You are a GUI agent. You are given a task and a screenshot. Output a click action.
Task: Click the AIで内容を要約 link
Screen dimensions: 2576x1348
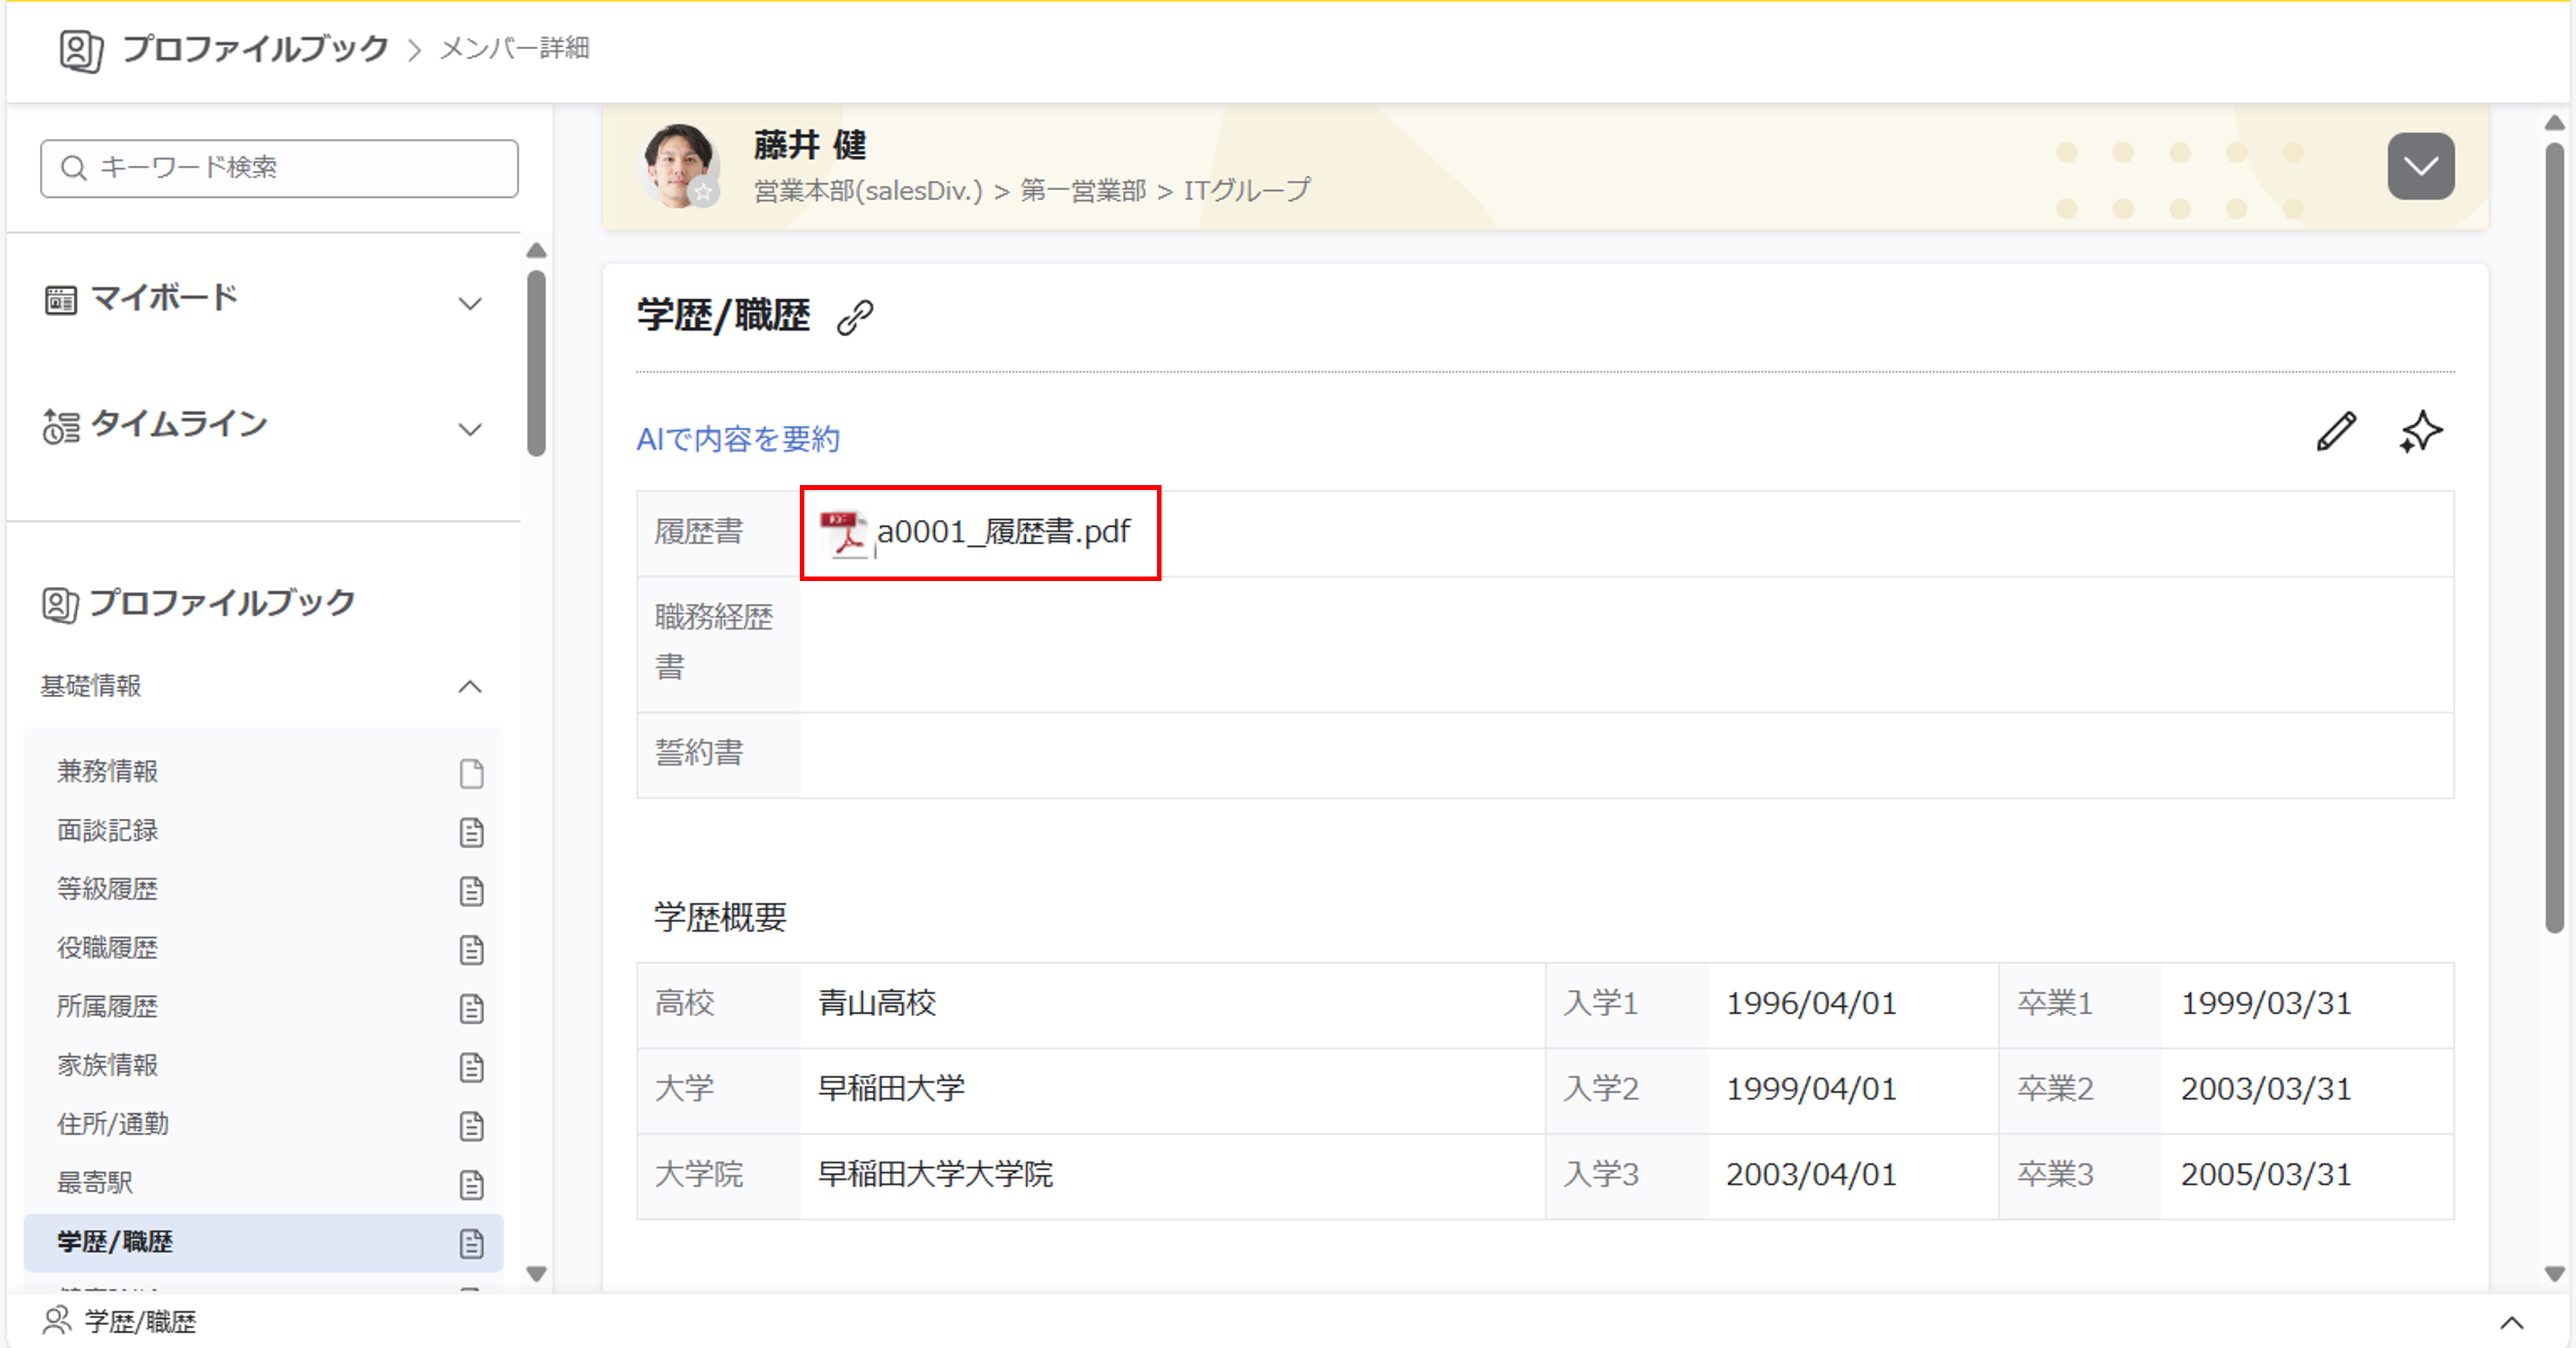738,439
